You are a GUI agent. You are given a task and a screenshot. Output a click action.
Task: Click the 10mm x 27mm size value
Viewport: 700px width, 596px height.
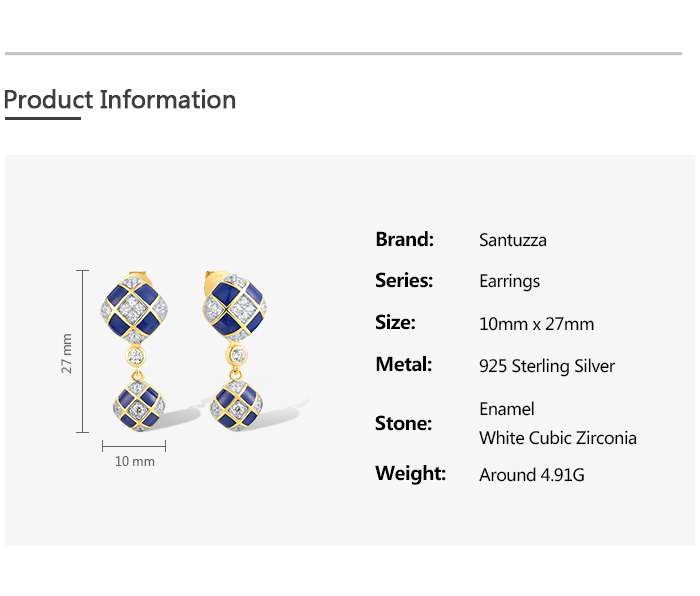[536, 324]
